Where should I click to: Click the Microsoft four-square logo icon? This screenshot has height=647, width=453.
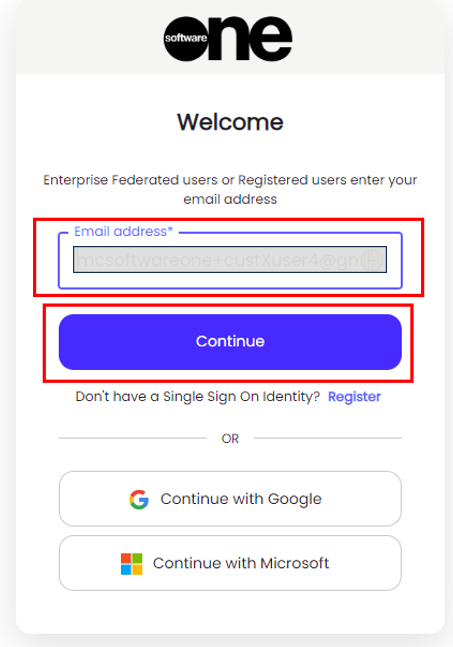(132, 564)
